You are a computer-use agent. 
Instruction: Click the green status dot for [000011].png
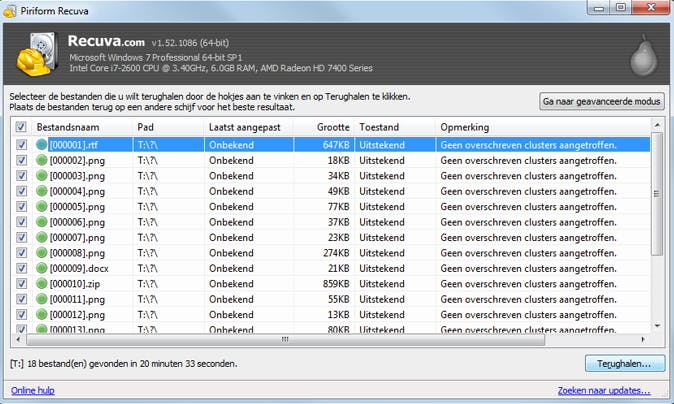42,299
